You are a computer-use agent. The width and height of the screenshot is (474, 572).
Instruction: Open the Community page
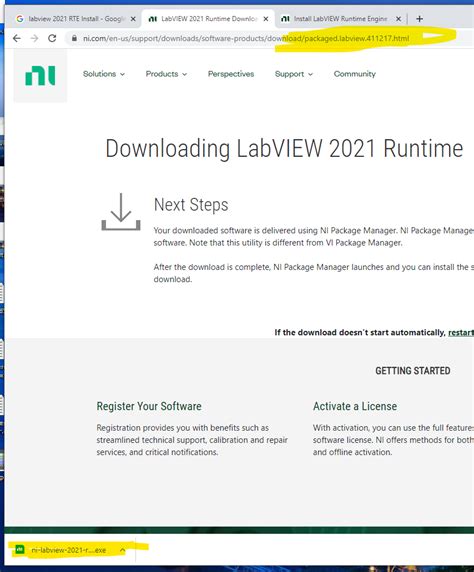(x=355, y=74)
